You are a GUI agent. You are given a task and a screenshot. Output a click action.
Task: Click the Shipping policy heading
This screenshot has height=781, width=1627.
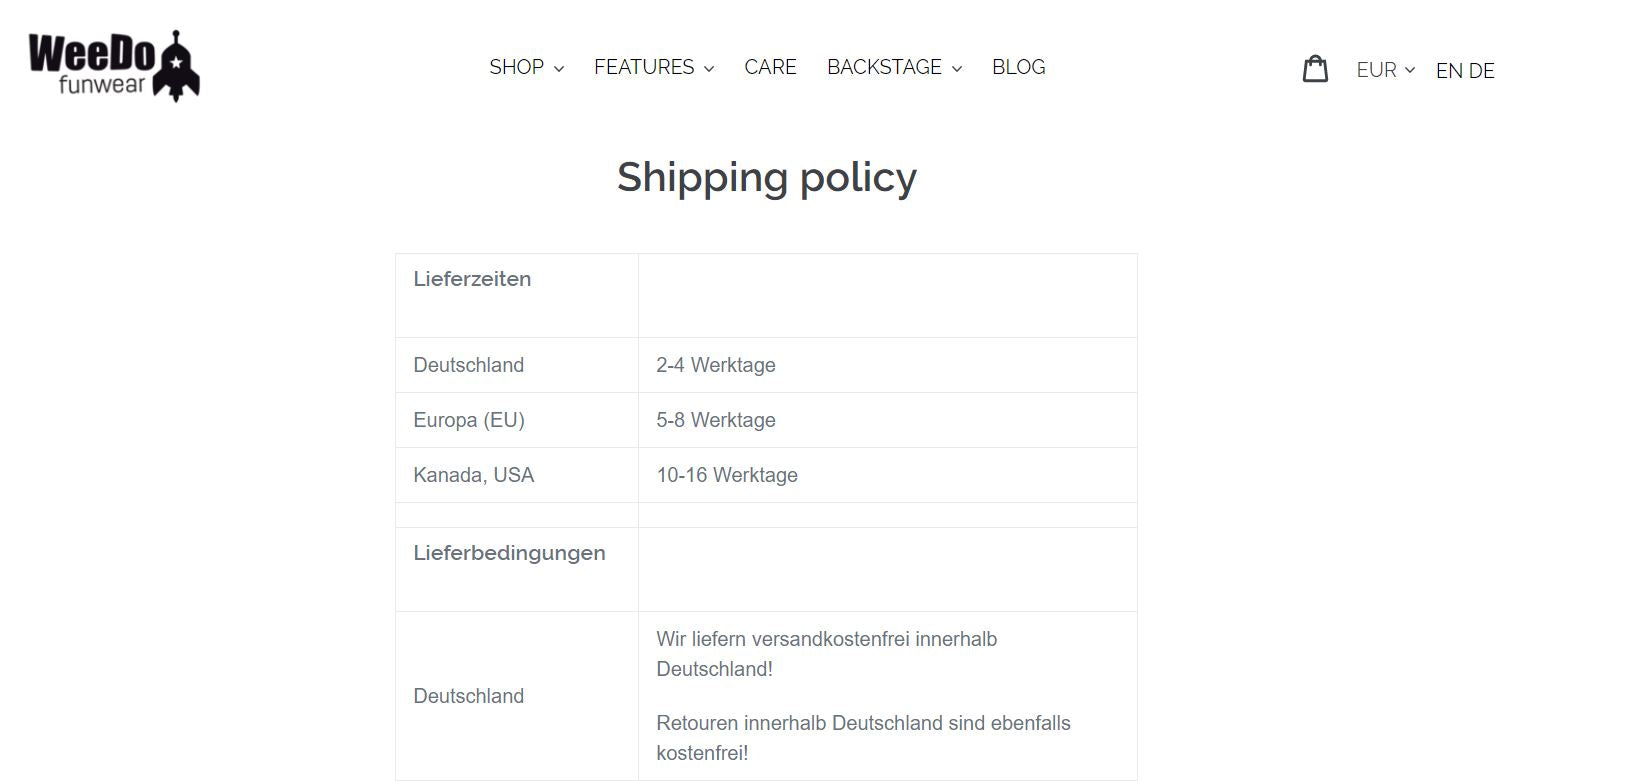click(x=766, y=178)
